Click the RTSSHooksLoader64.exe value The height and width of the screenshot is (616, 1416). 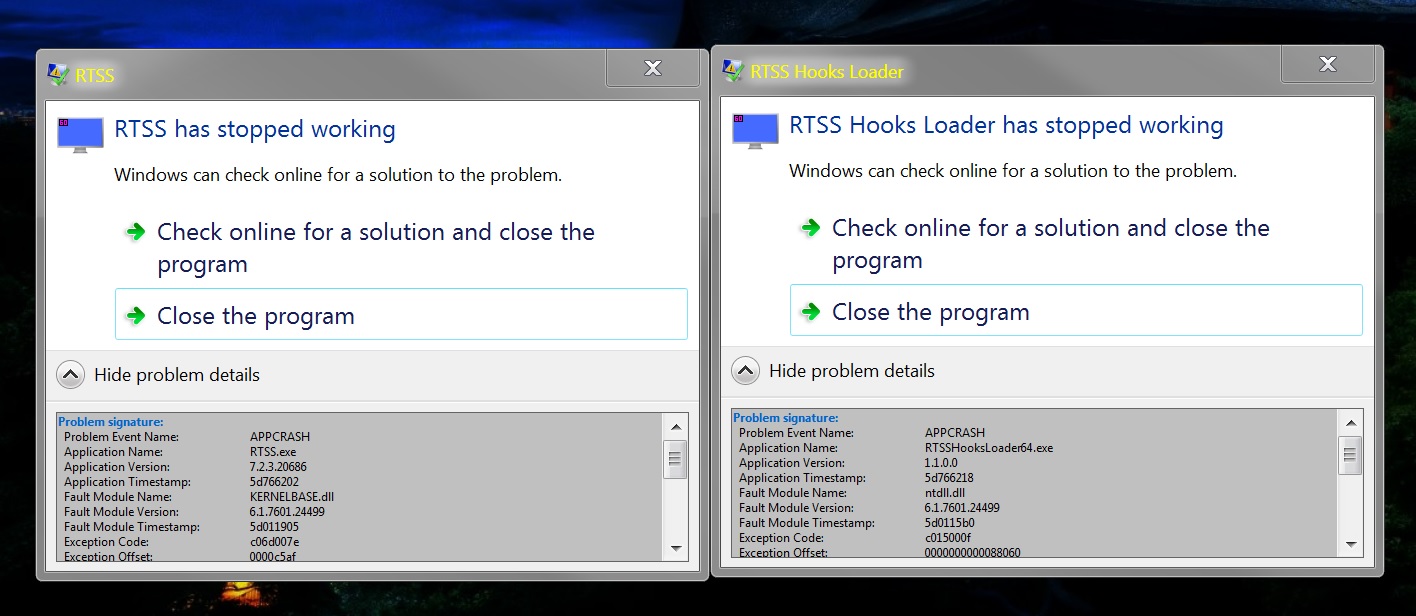(989, 448)
